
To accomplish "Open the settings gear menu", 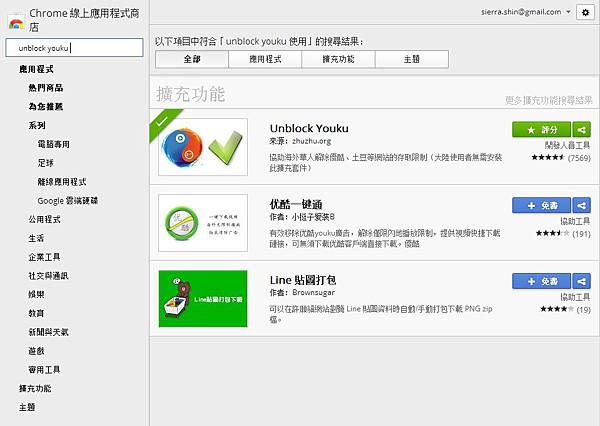I will coord(585,12).
